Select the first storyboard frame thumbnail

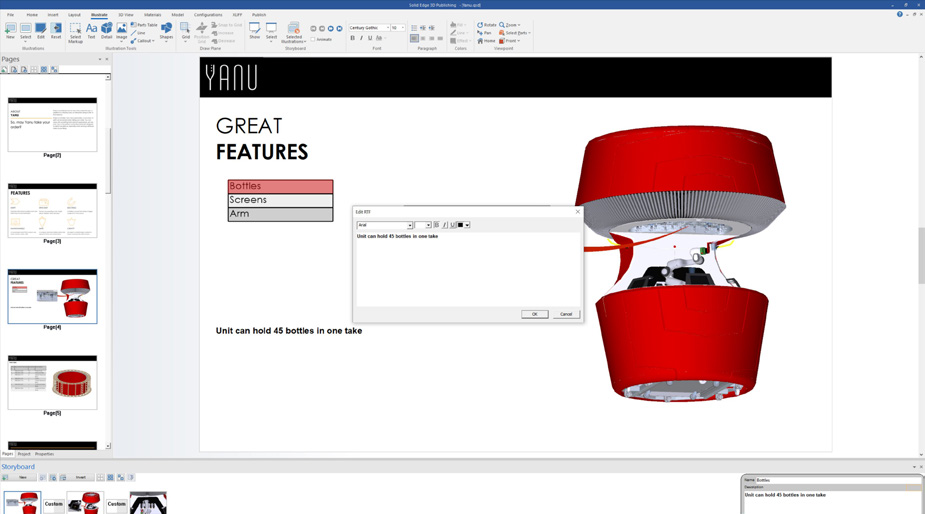22,503
